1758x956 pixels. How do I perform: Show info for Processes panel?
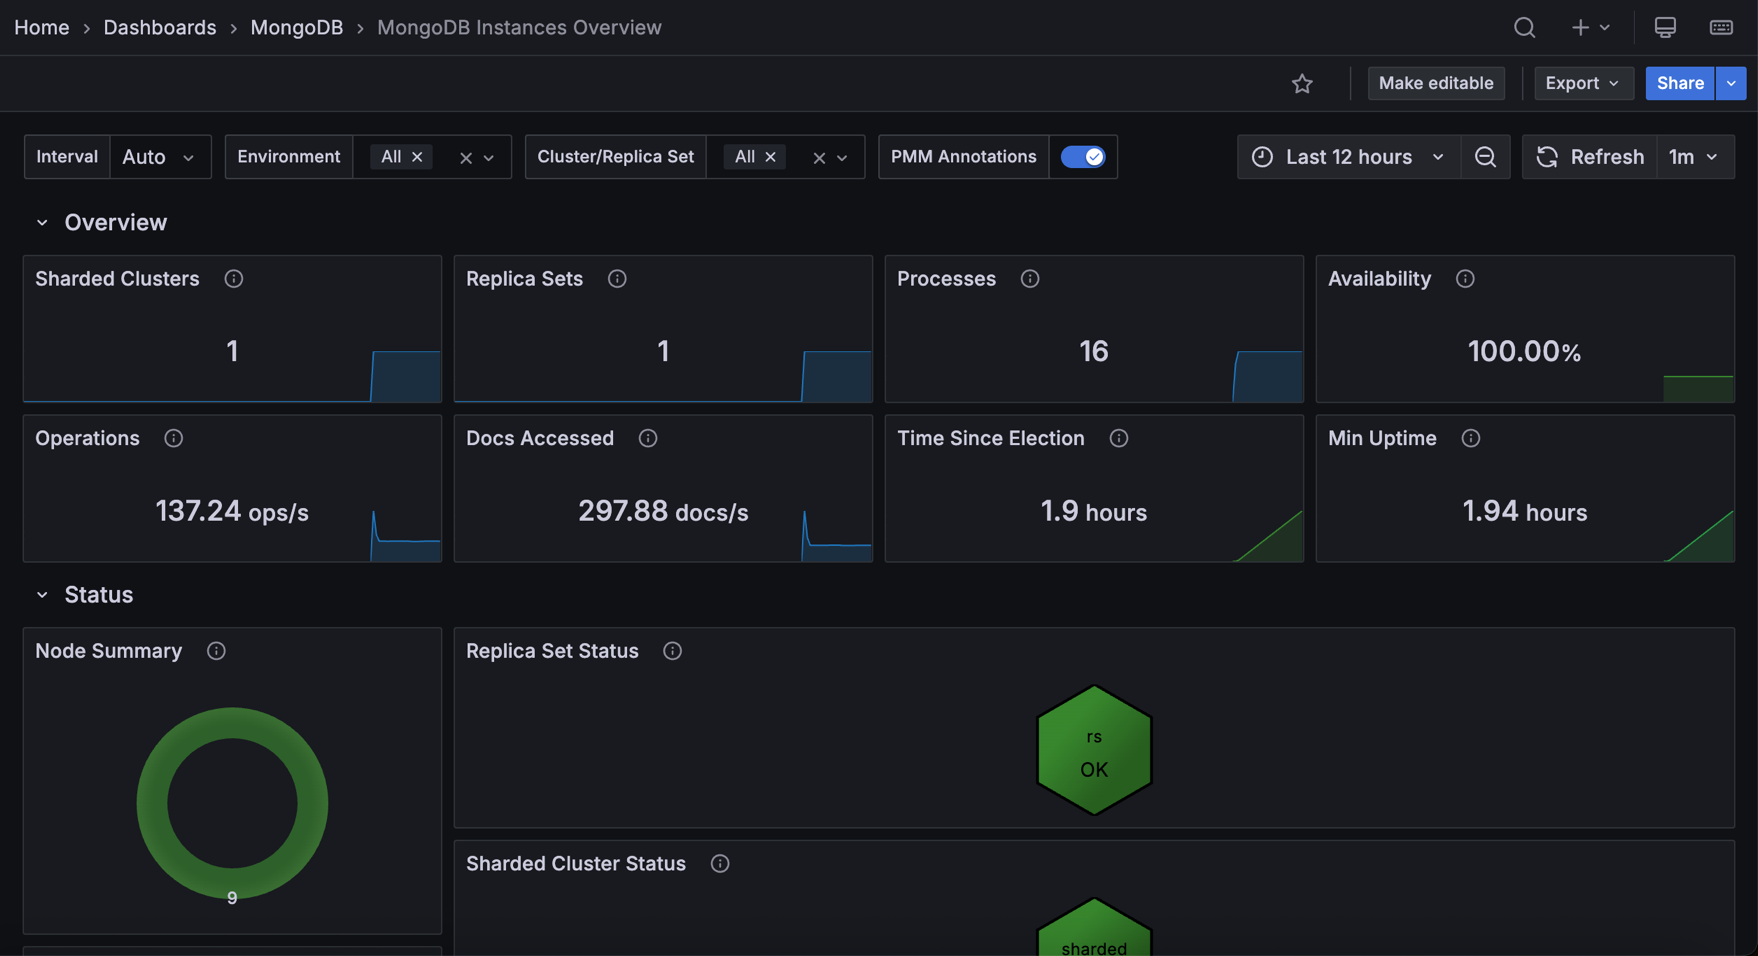coord(1030,279)
